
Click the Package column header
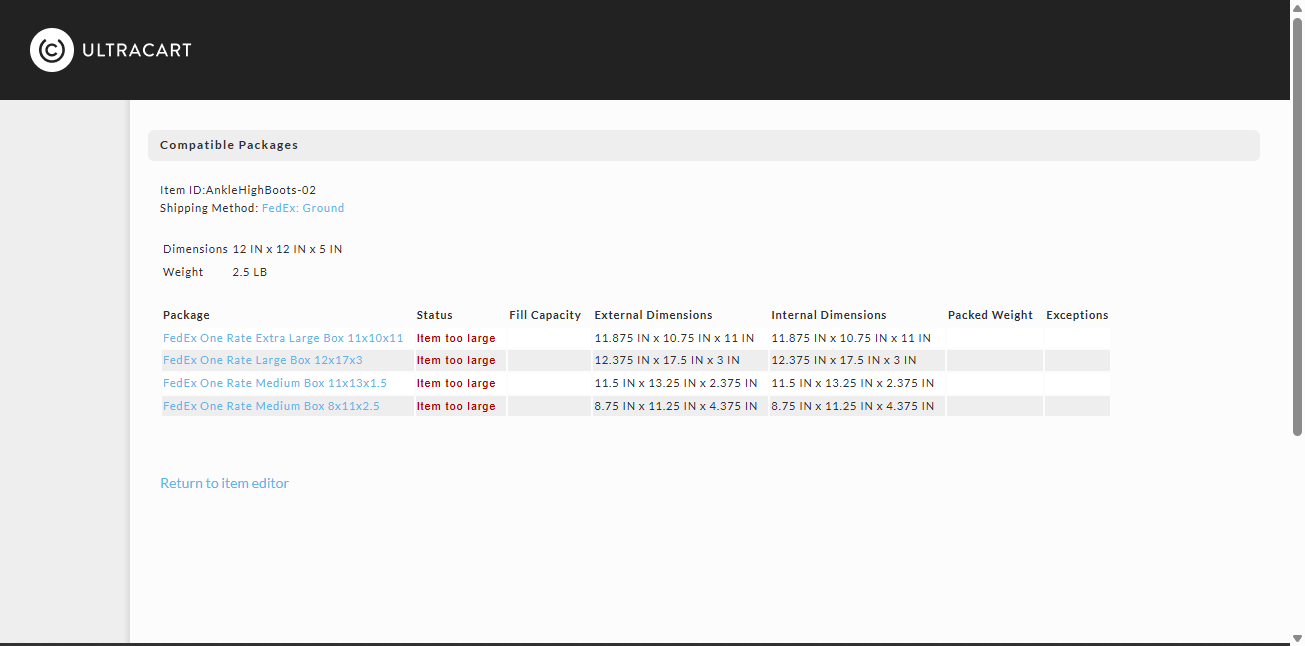pyautogui.click(x=187, y=315)
